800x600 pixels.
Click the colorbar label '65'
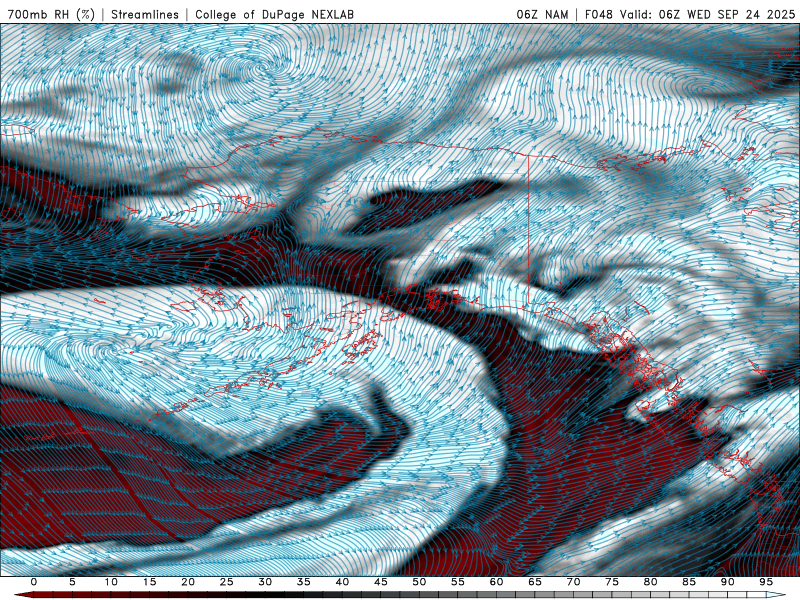535,582
